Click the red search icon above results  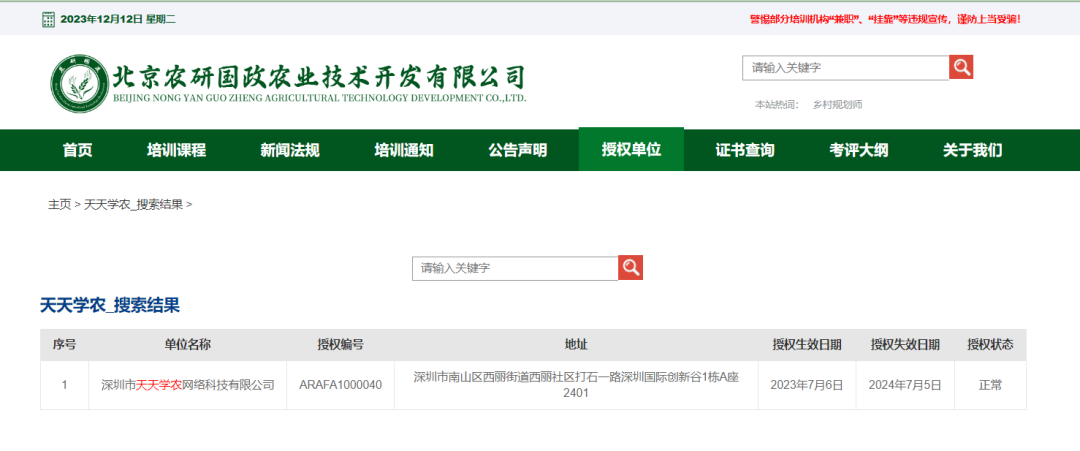click(630, 268)
